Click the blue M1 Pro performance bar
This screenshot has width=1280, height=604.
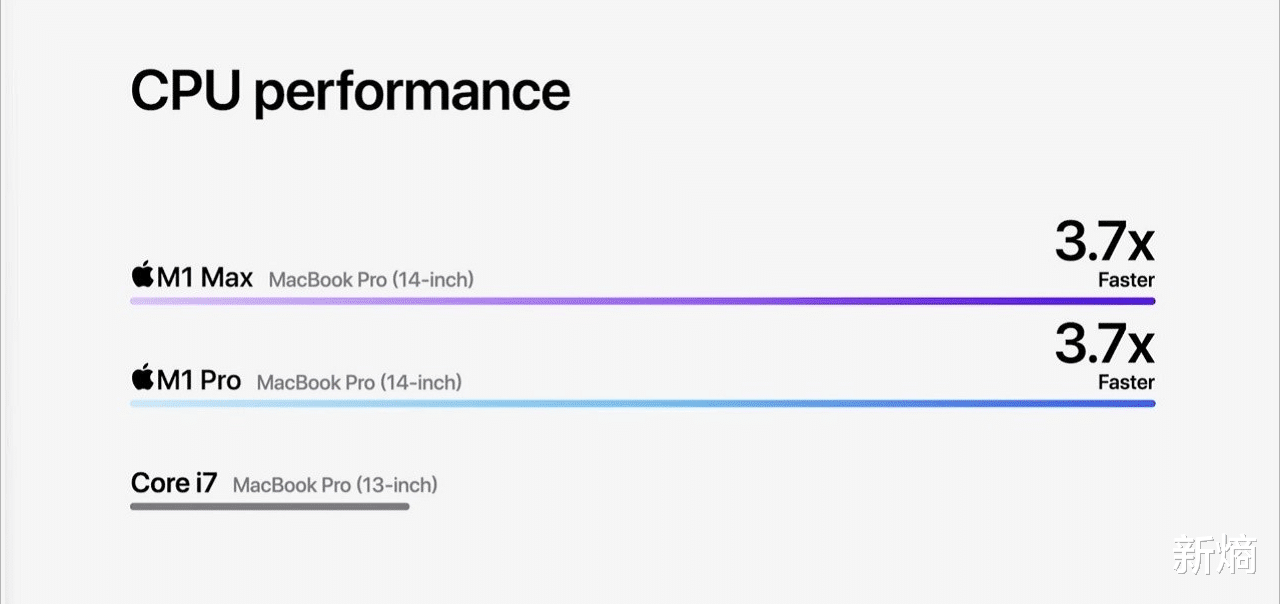[x=642, y=404]
